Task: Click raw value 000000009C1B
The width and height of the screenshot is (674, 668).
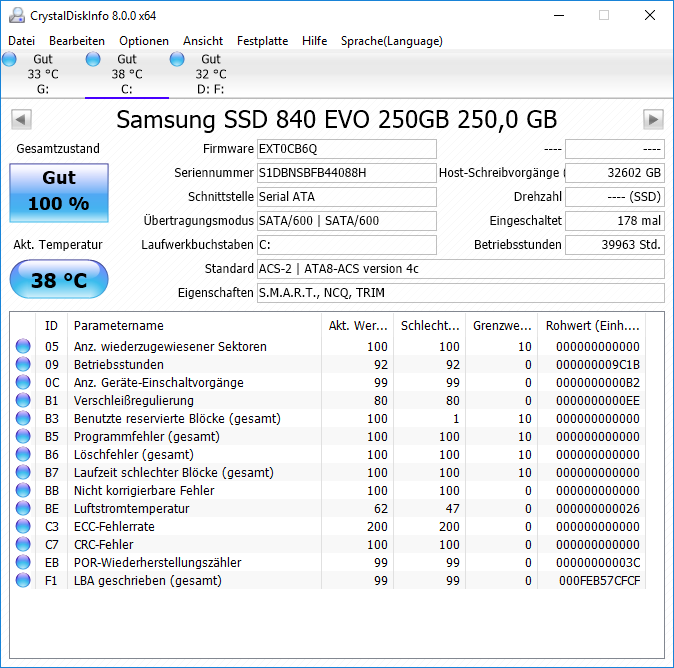Action: coord(597,365)
